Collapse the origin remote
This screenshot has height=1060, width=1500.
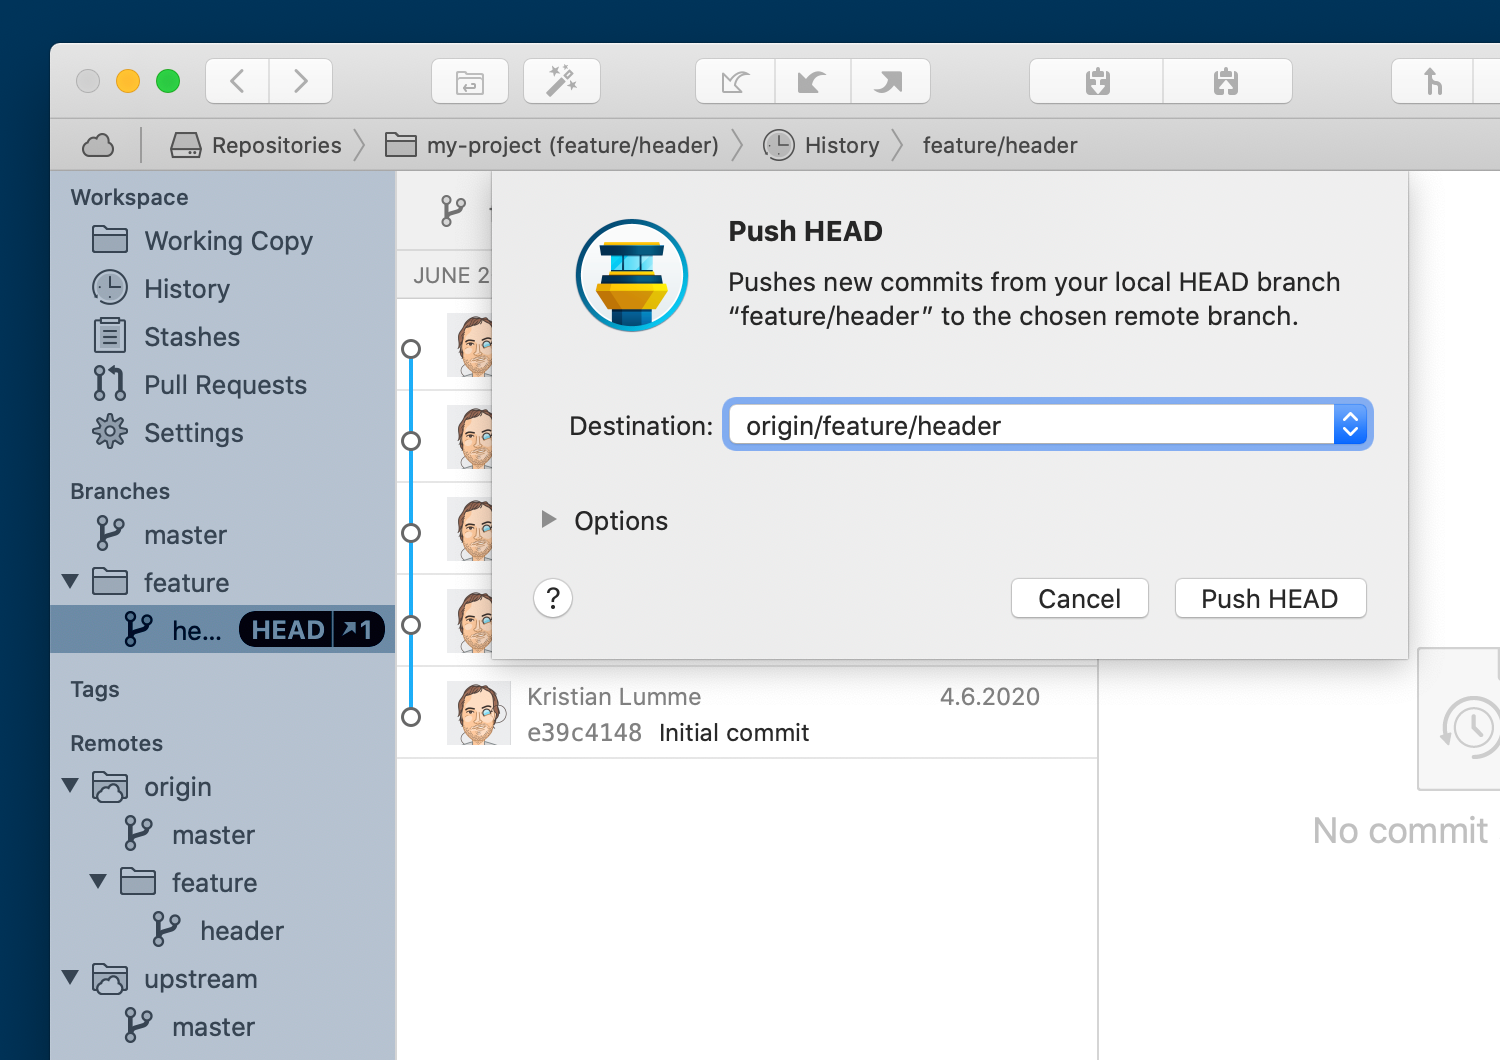[x=70, y=786]
